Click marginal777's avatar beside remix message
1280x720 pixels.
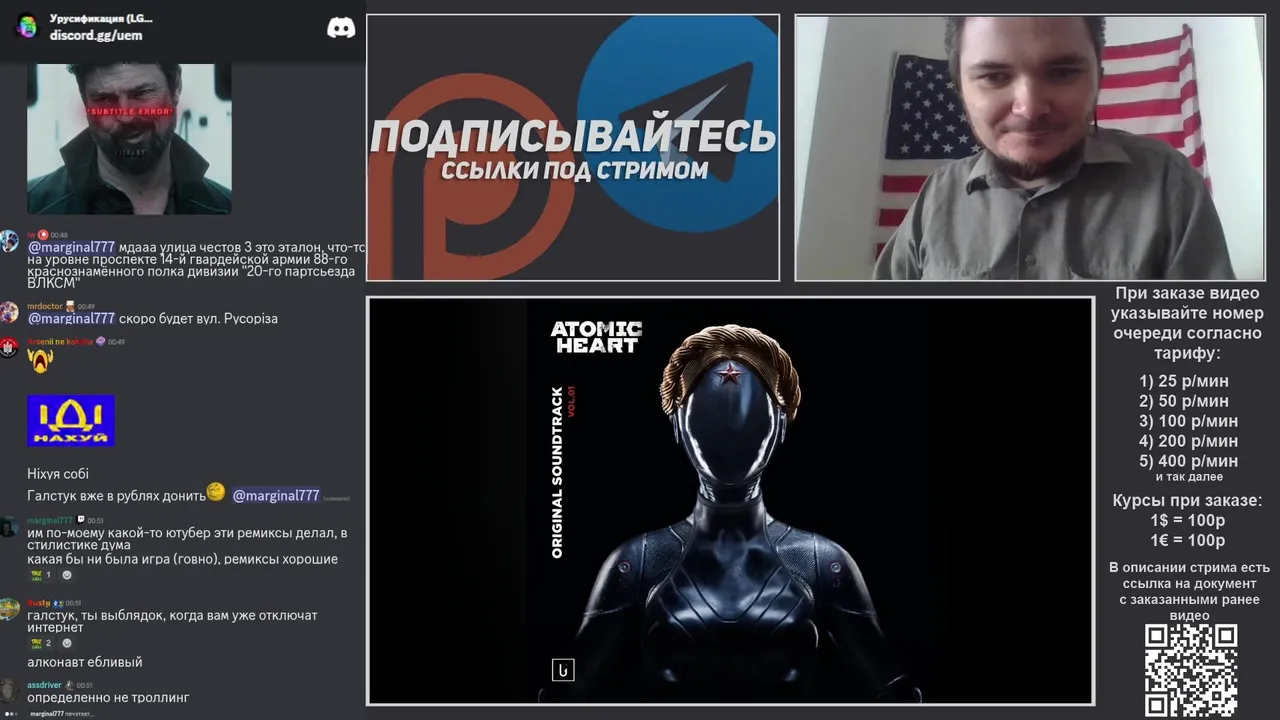9,527
